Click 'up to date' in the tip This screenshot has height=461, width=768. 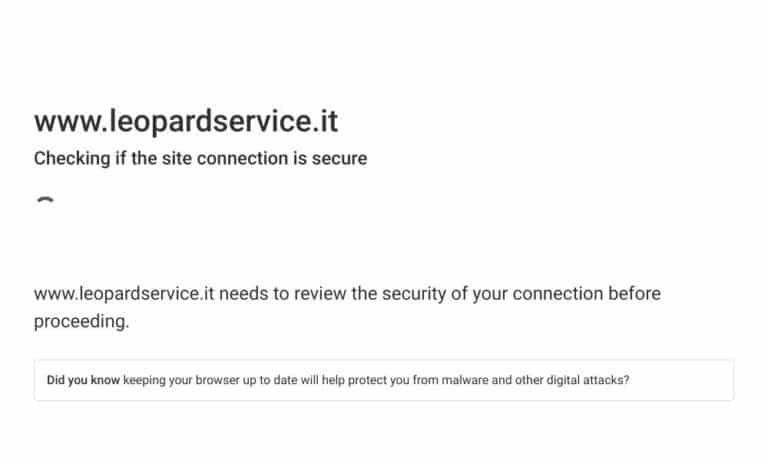[270, 380]
